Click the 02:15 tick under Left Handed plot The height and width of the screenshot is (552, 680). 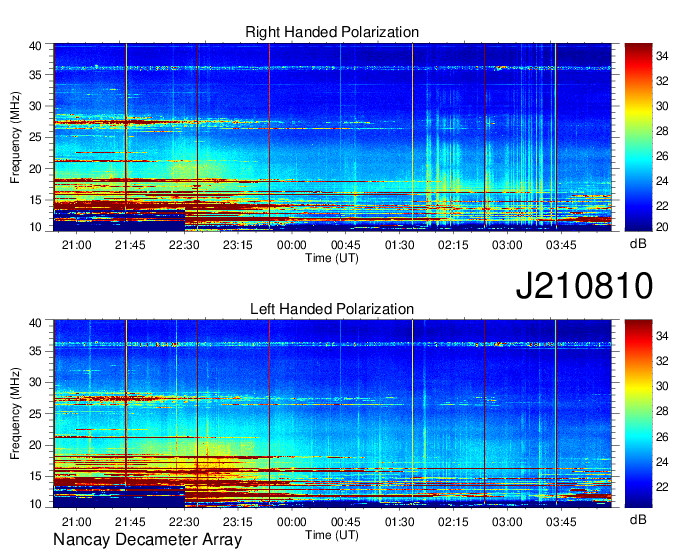click(x=453, y=522)
